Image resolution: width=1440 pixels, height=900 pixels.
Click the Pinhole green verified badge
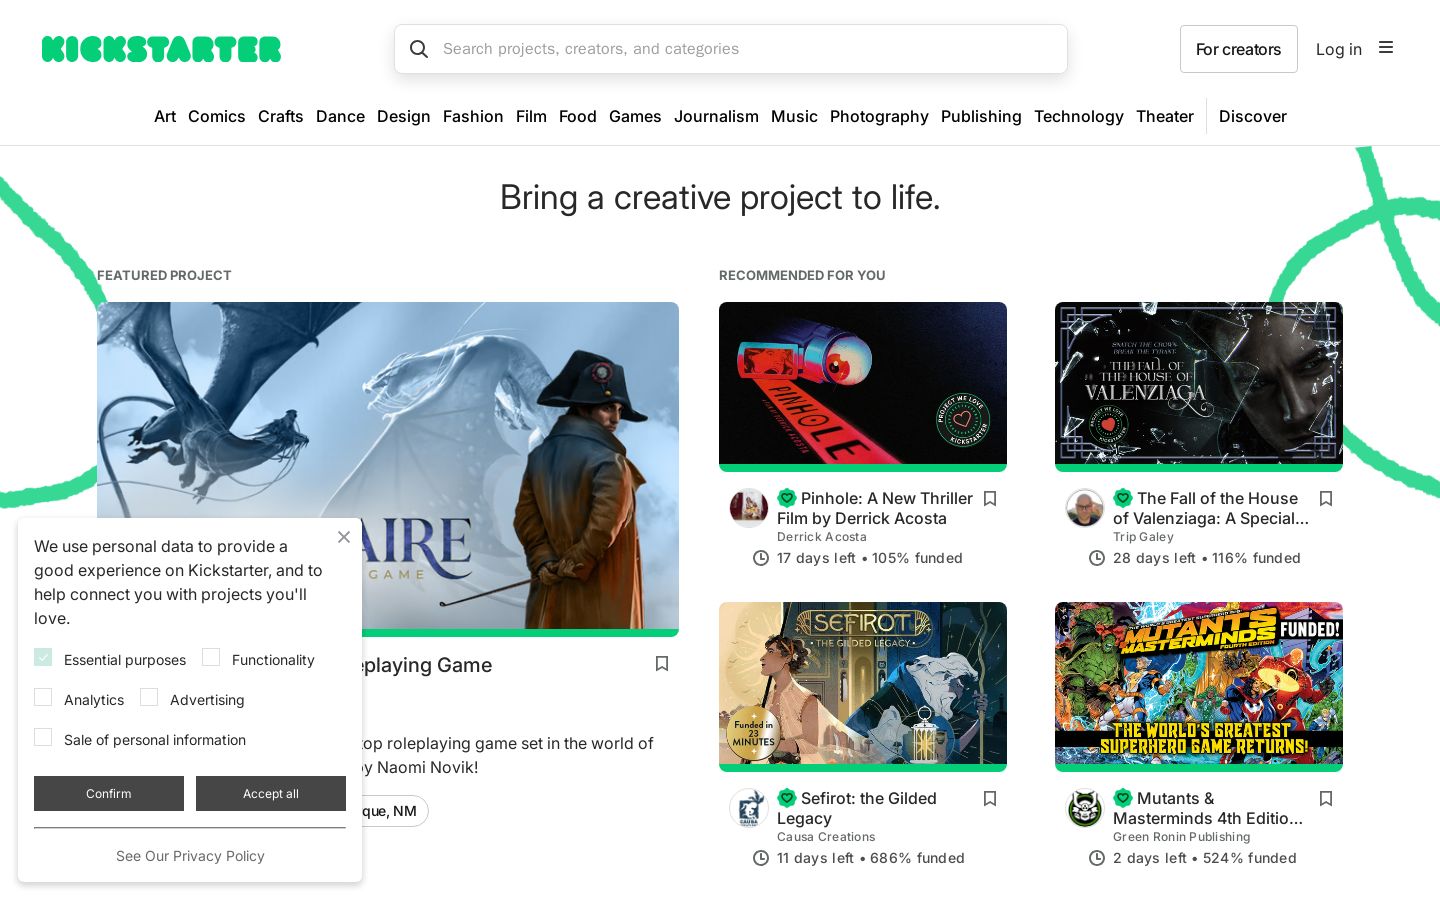pyautogui.click(x=787, y=498)
